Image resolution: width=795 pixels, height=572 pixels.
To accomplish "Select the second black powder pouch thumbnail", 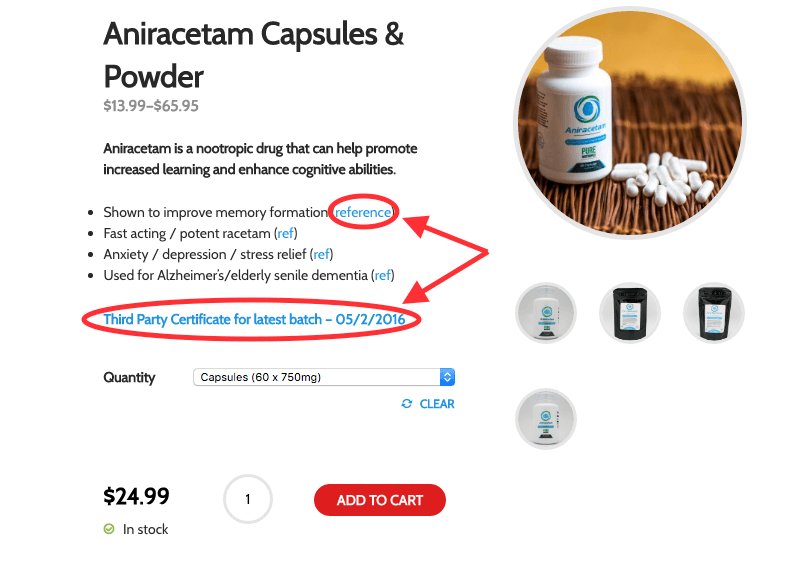I will coord(714,313).
